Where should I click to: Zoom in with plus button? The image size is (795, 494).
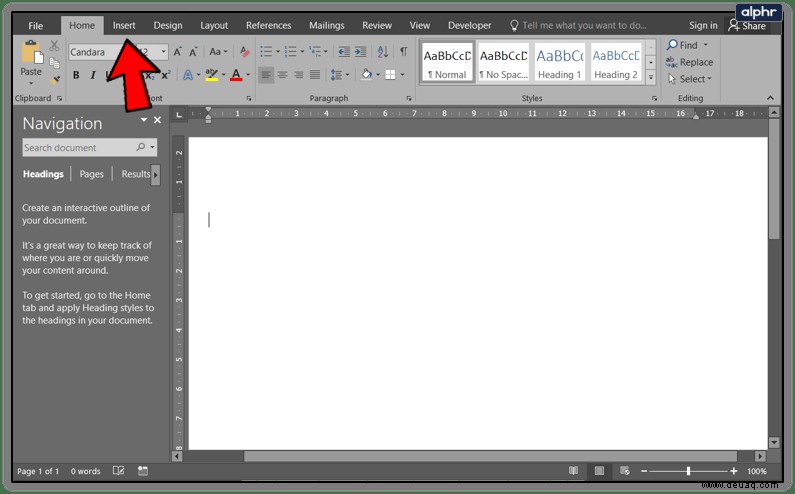[734, 471]
